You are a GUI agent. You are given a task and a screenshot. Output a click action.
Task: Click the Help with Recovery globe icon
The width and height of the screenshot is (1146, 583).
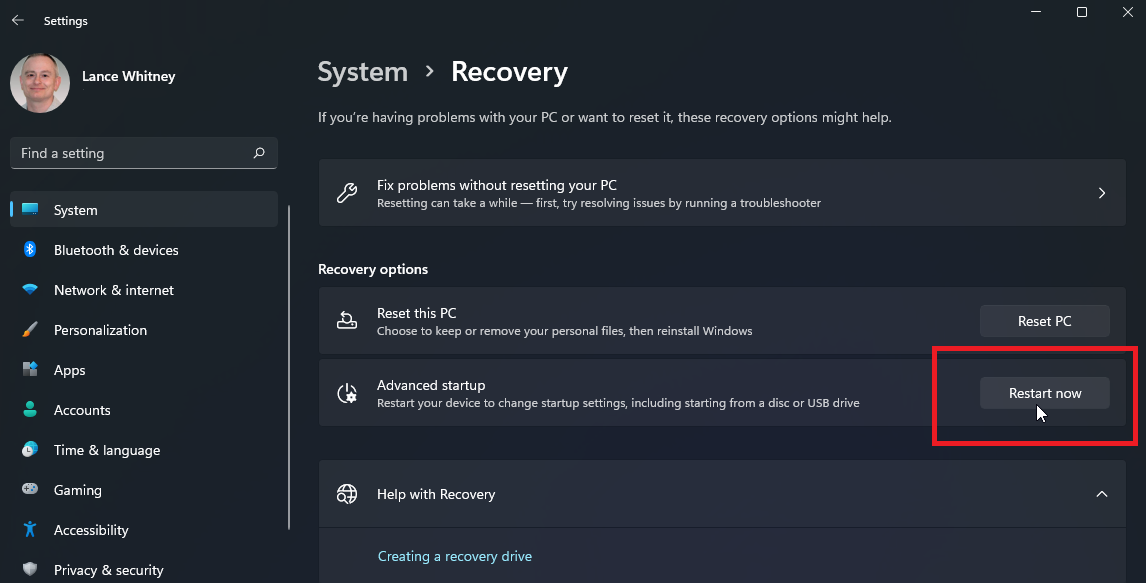click(x=347, y=493)
